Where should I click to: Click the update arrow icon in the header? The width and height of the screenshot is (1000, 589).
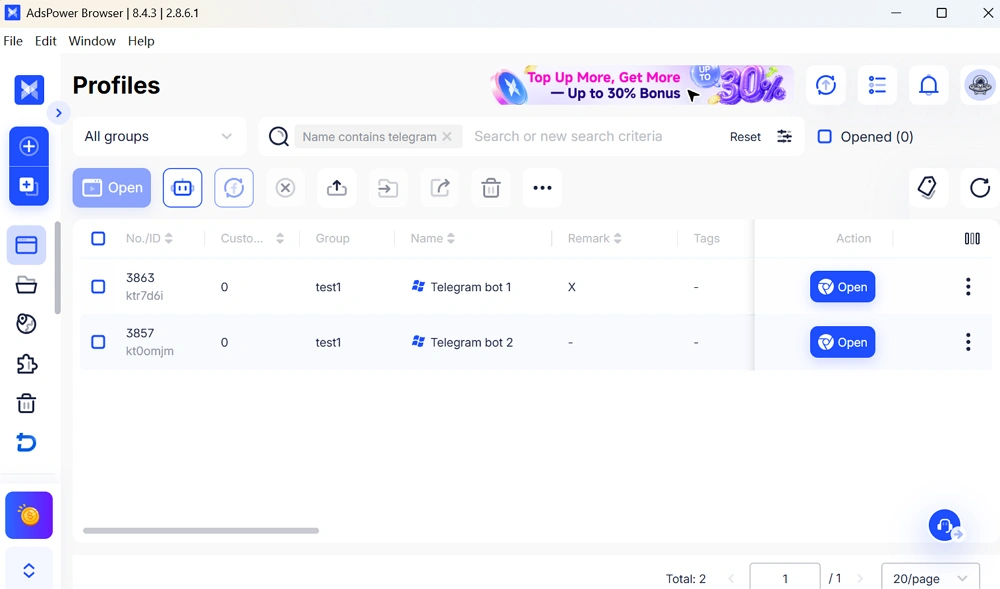tap(826, 85)
